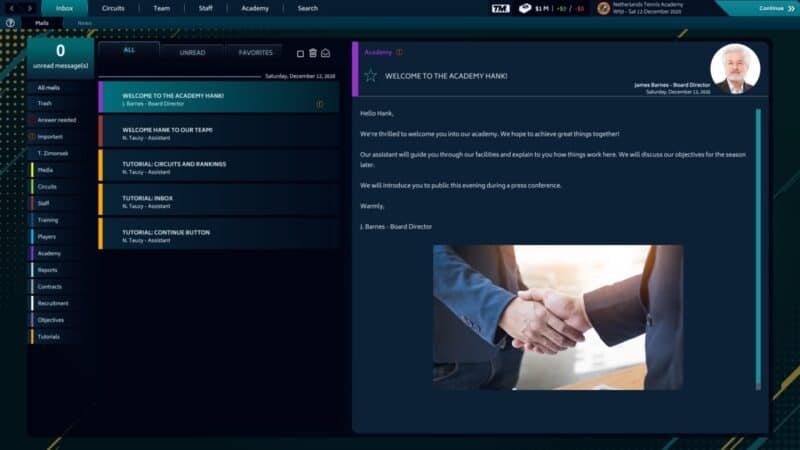Screen dimensions: 800x450
Task: Click the money finances icon
Action: pyautogui.click(x=525, y=8)
